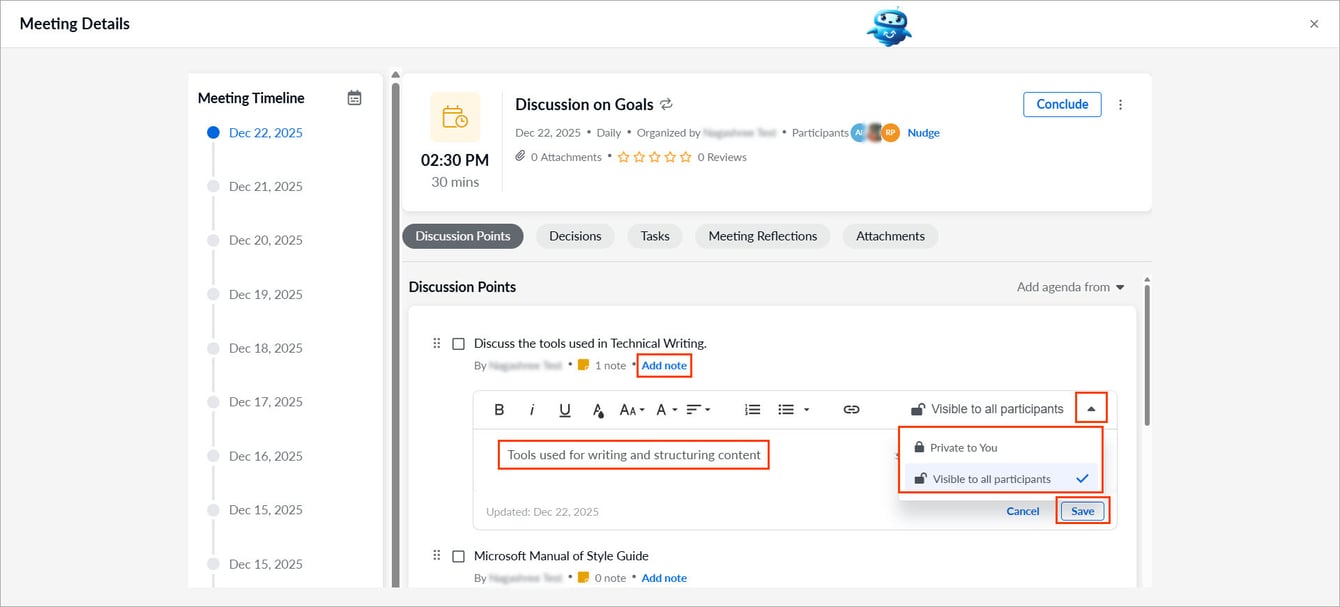Open the font size 'AA' dropdown
This screenshot has width=1340, height=607.
(x=631, y=409)
